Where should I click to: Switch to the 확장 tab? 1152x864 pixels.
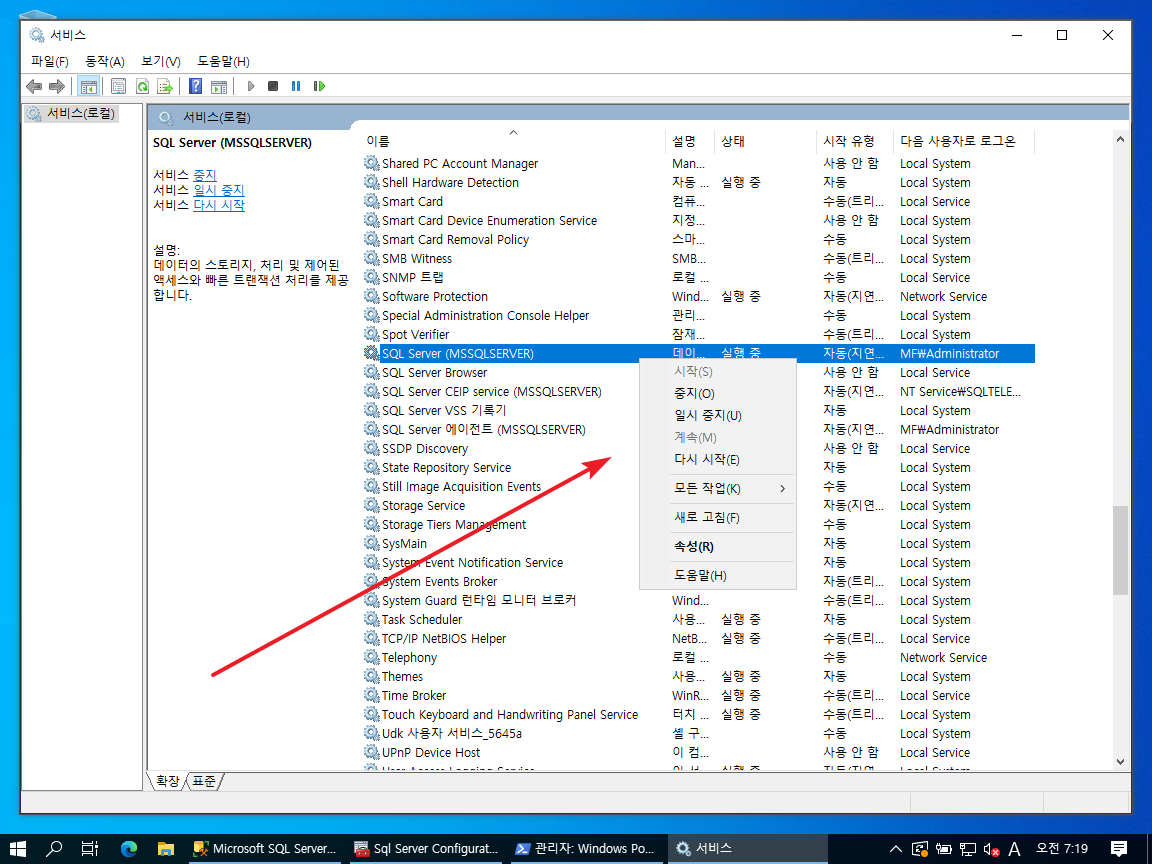pyautogui.click(x=168, y=781)
